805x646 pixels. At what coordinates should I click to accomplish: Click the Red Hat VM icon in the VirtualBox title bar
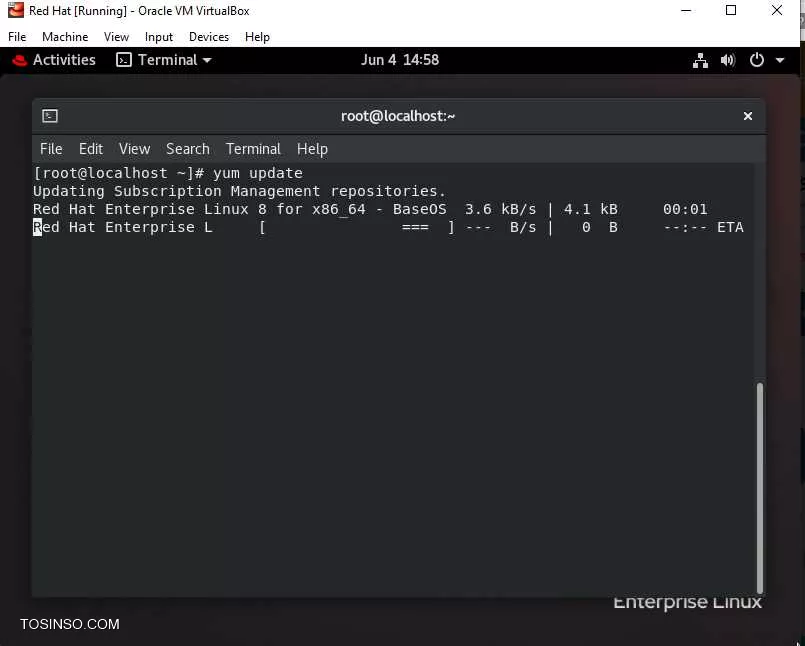(x=16, y=10)
